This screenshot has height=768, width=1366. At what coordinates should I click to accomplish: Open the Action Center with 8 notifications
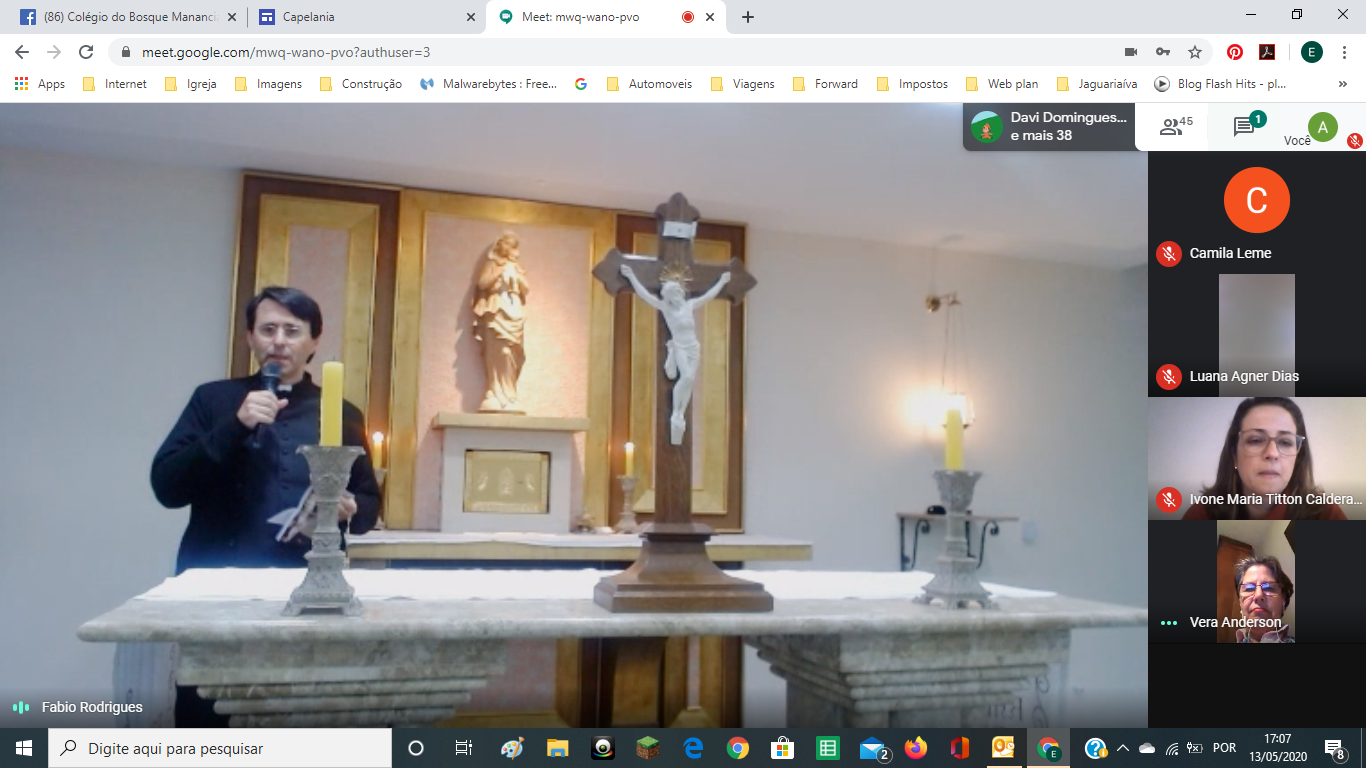[x=1334, y=748]
